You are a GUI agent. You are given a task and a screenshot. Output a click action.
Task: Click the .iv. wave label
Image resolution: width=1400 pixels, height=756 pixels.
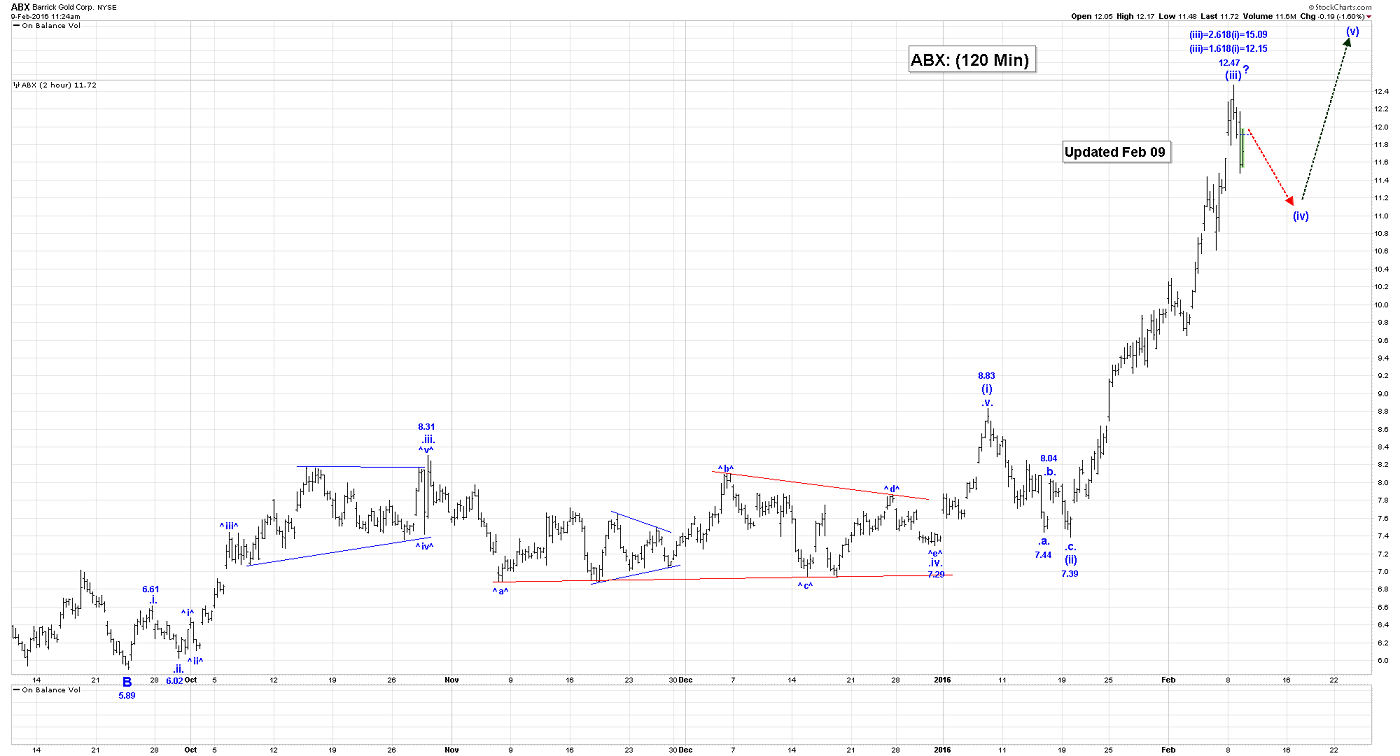tap(934, 562)
